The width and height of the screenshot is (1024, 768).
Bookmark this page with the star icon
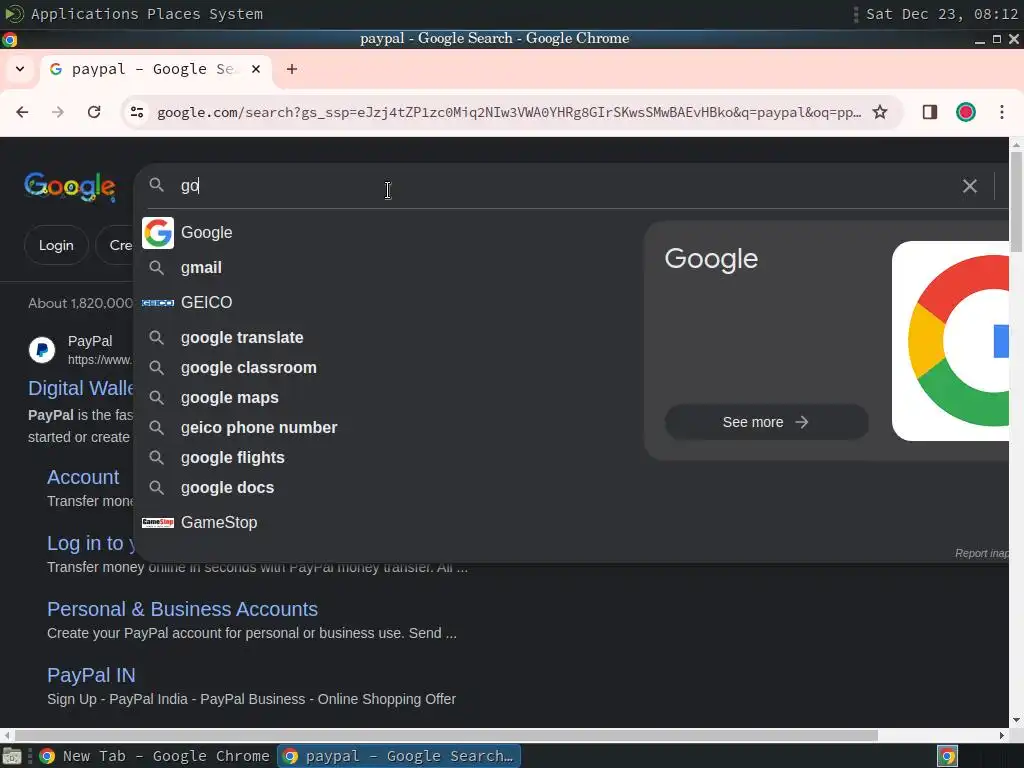pos(880,112)
